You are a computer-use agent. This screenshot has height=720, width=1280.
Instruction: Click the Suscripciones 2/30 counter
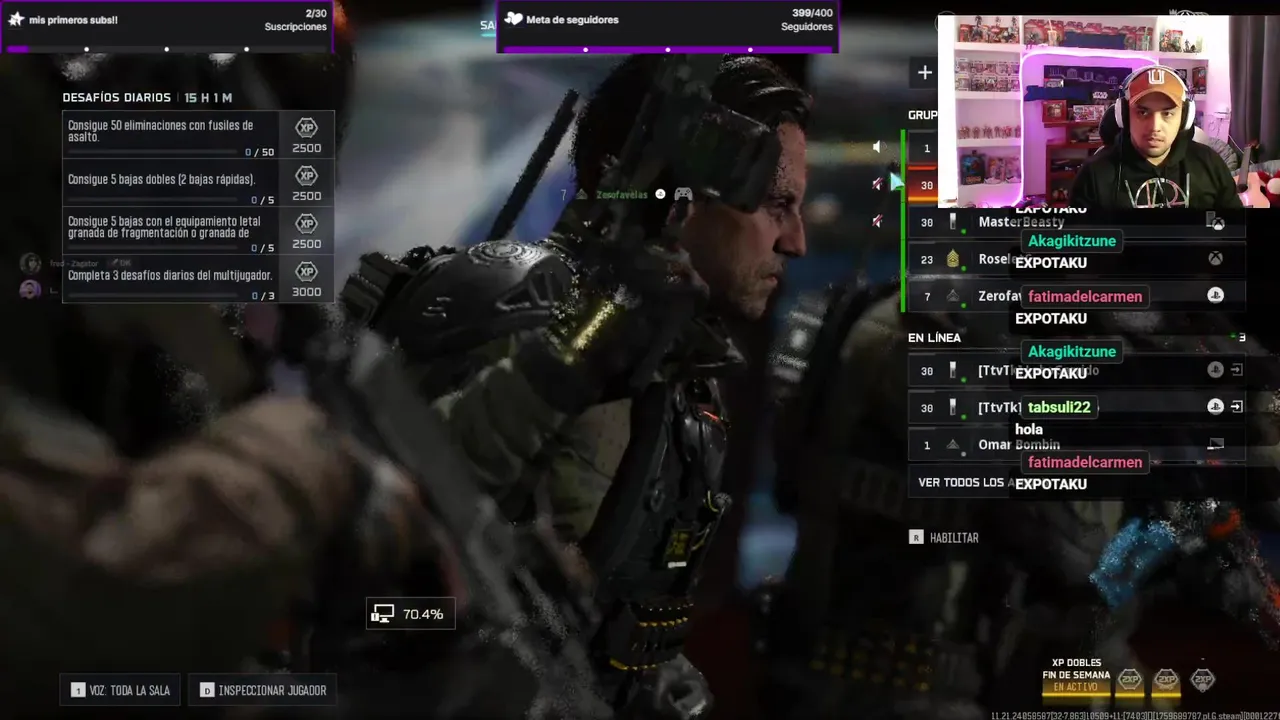[x=295, y=20]
